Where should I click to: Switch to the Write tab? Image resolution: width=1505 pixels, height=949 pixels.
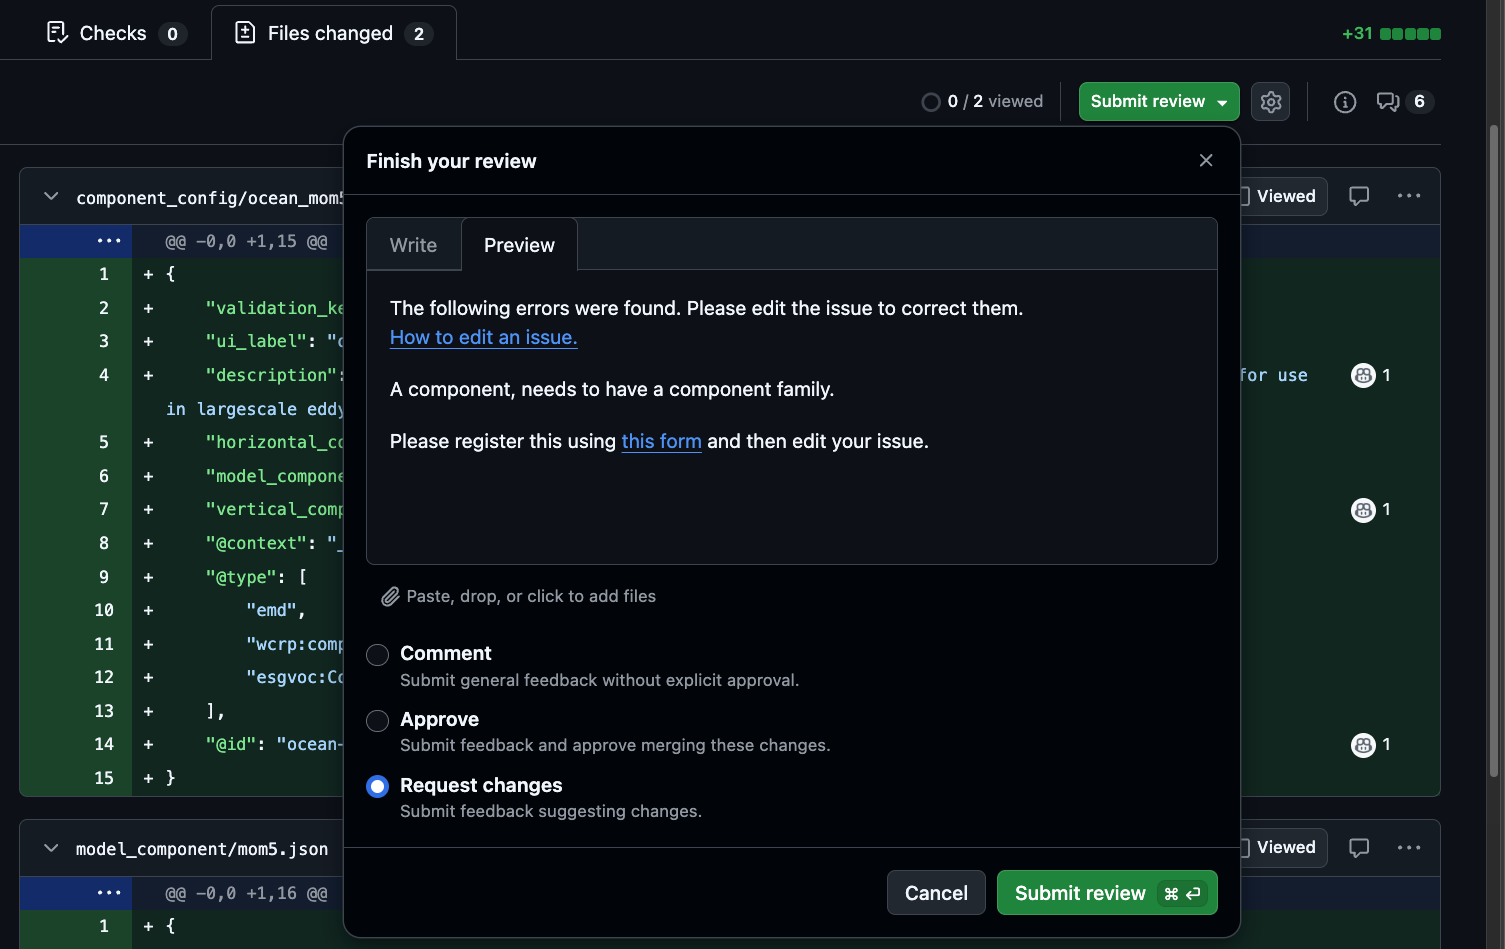tap(413, 245)
